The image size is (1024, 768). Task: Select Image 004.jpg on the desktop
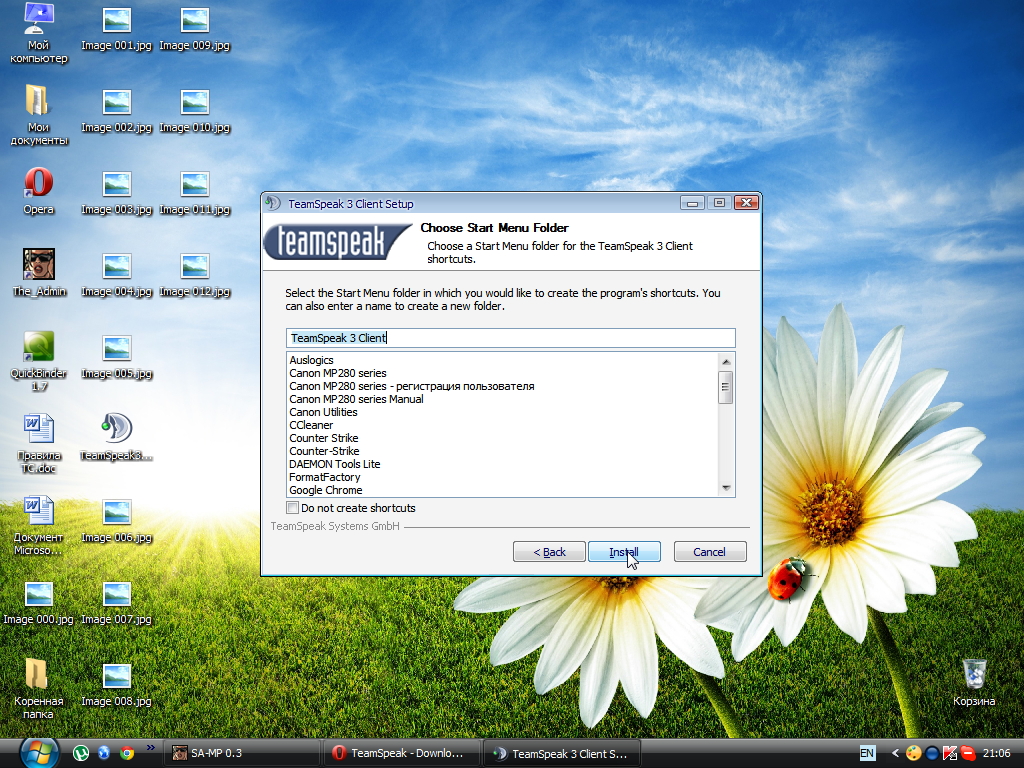point(116,274)
